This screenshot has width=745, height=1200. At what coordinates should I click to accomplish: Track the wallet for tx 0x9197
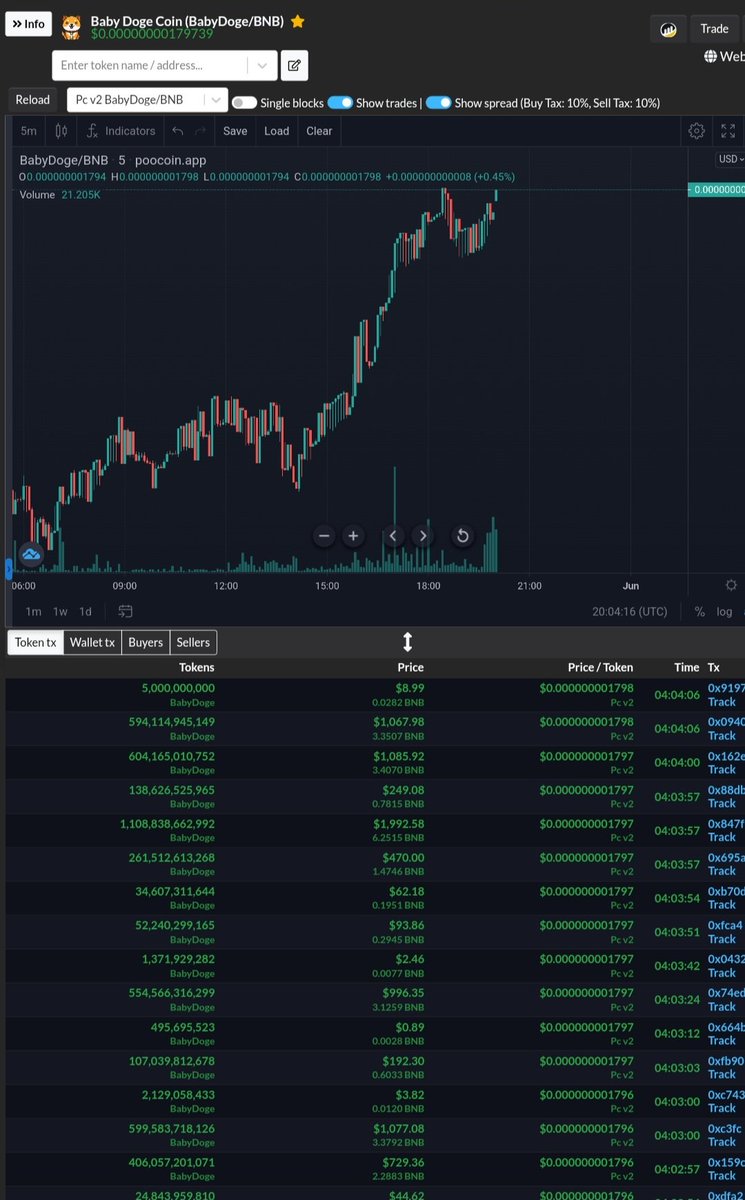(722, 702)
